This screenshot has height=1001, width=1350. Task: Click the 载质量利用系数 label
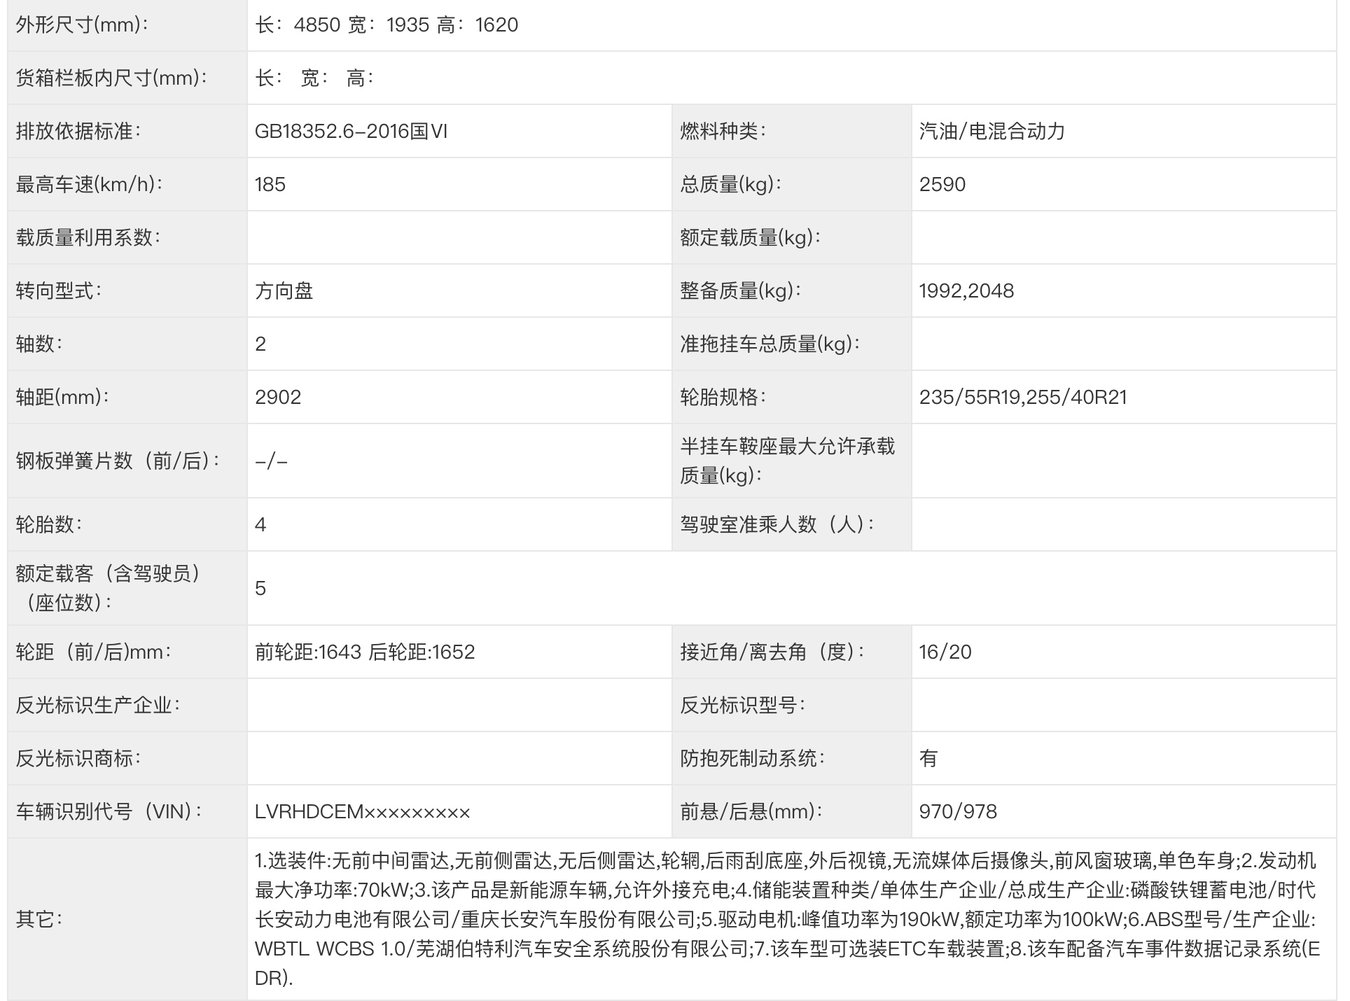coord(88,237)
